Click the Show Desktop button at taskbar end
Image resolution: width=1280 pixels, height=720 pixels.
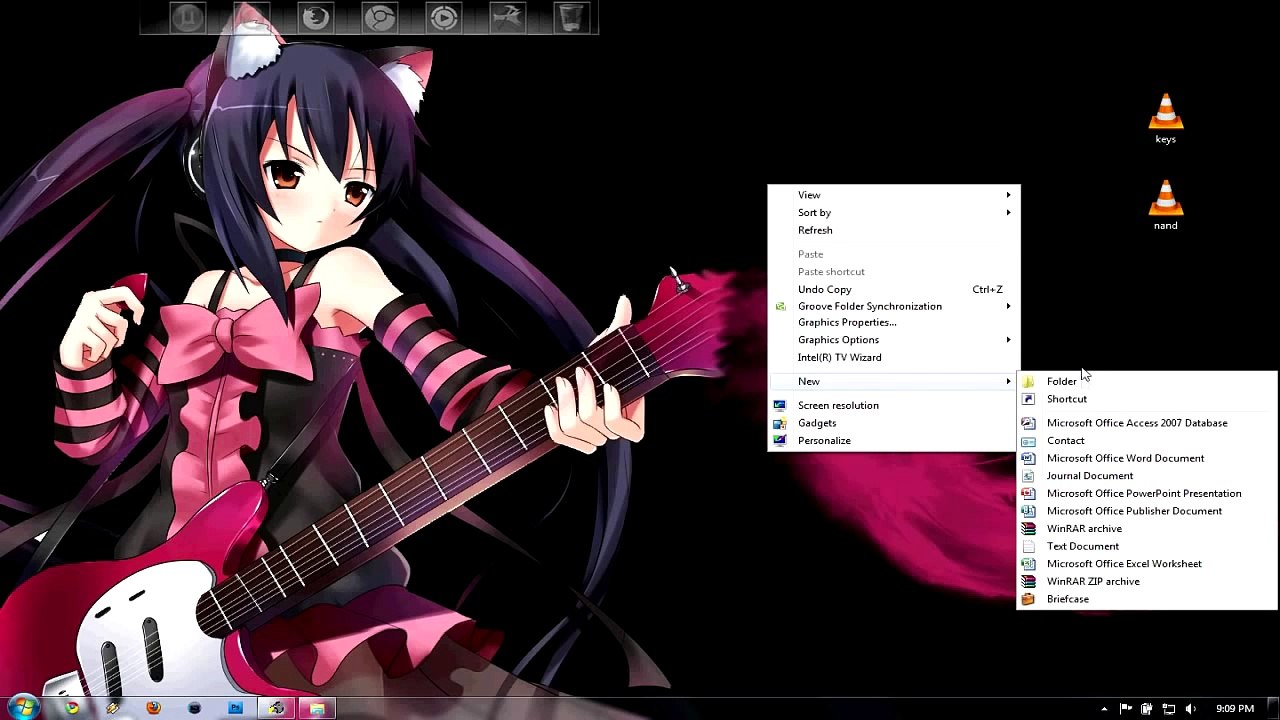click(x=1273, y=709)
